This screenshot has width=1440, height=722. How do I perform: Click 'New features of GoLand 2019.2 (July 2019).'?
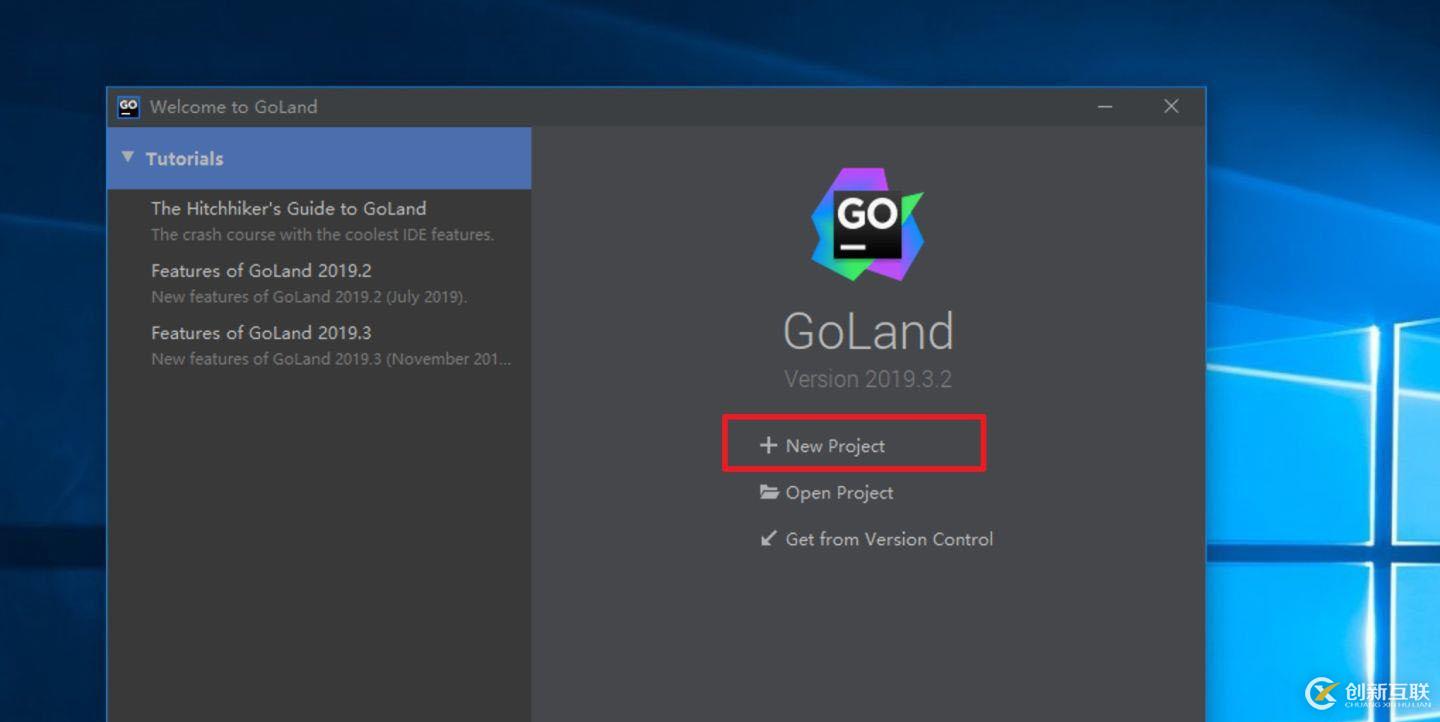309,297
